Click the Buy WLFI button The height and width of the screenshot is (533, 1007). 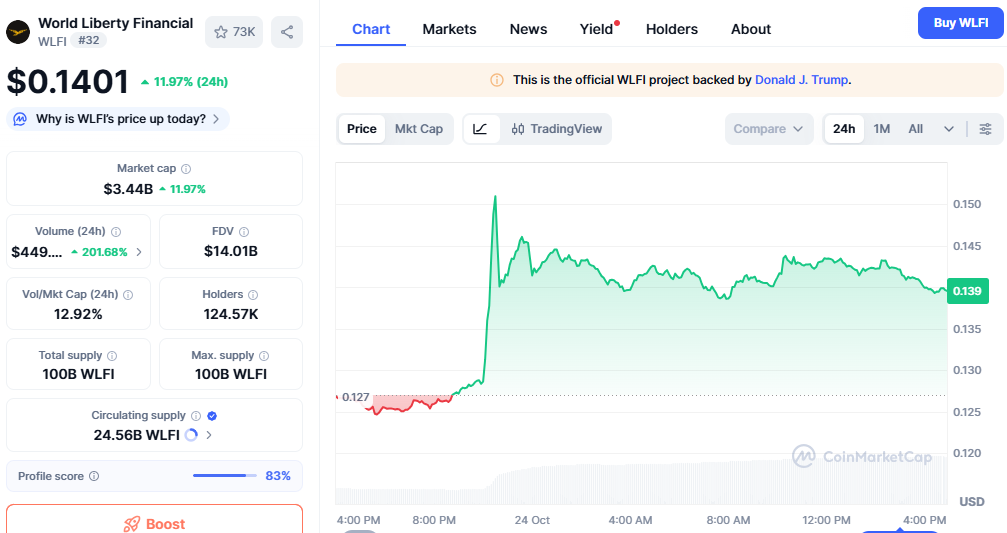tap(959, 23)
